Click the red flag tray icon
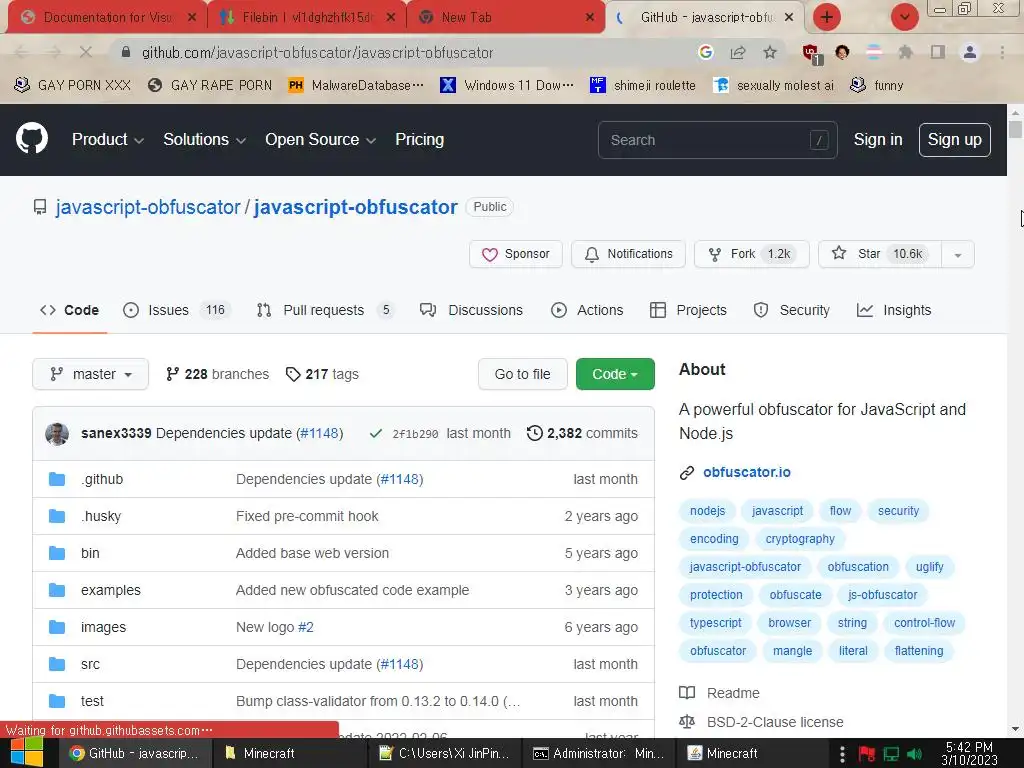Screen dimensions: 1024x768 coord(867,754)
